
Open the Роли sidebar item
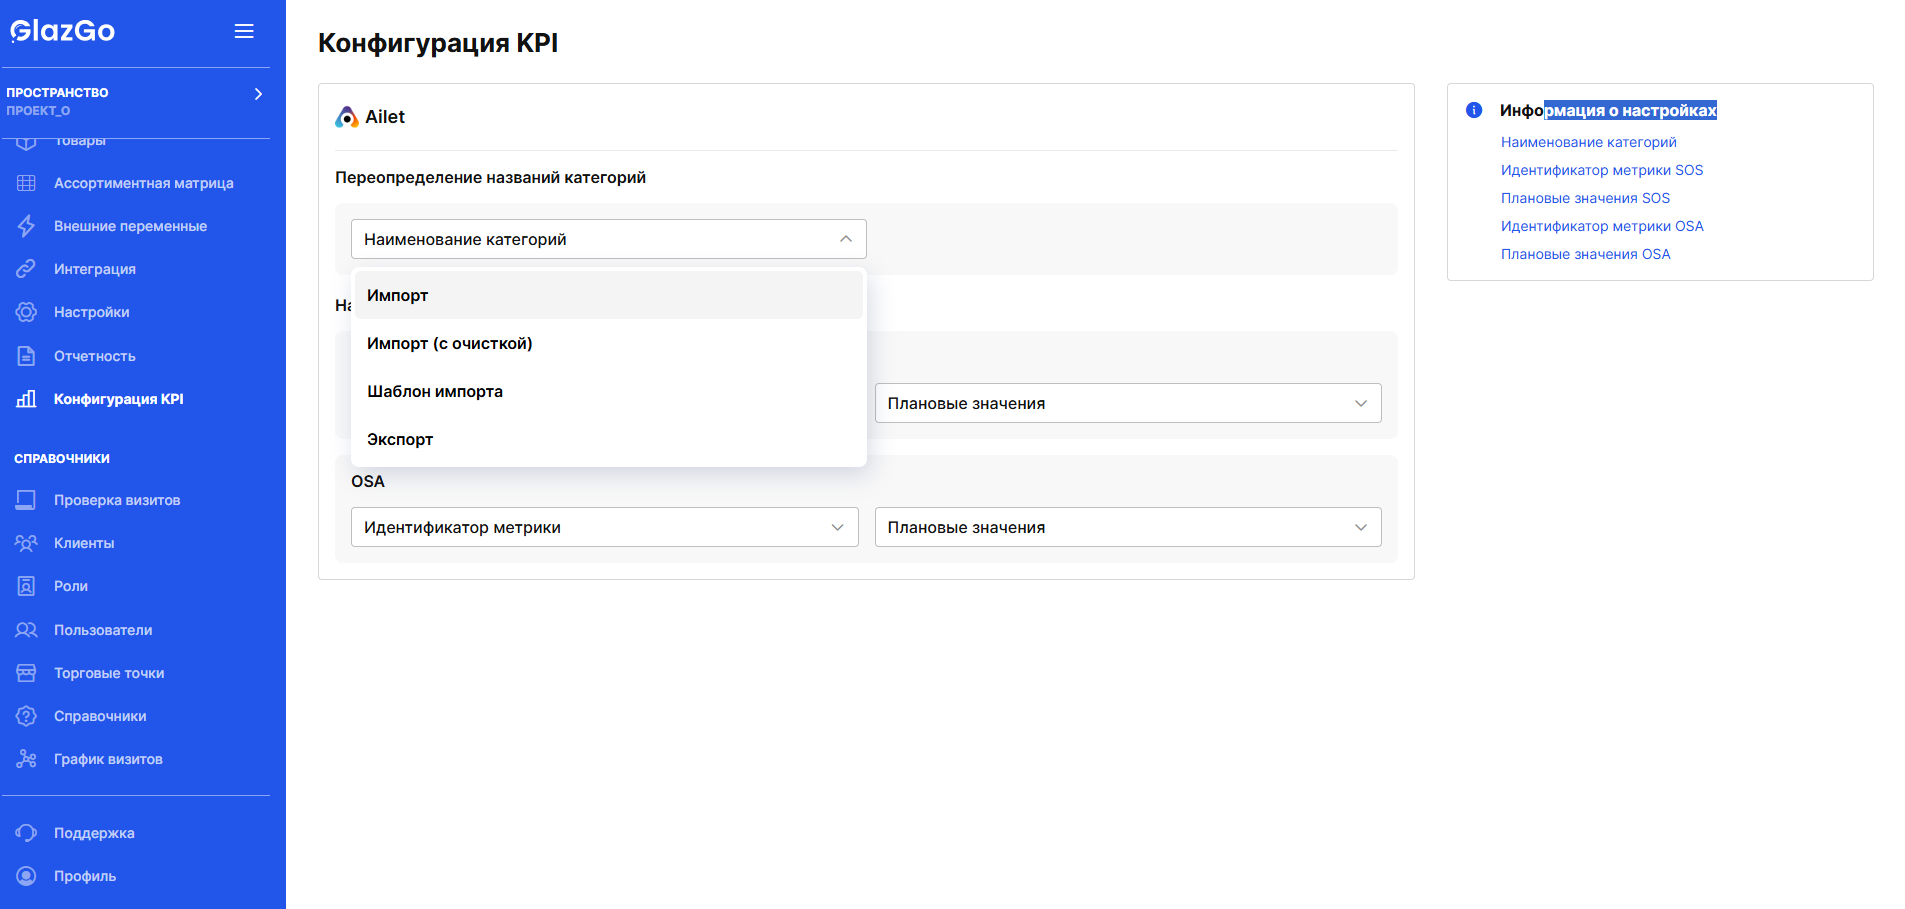[x=71, y=586]
